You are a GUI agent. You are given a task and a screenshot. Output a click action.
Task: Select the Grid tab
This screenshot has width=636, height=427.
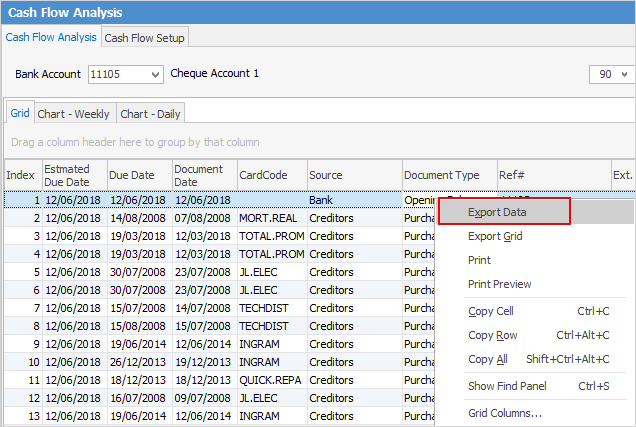tap(20, 113)
